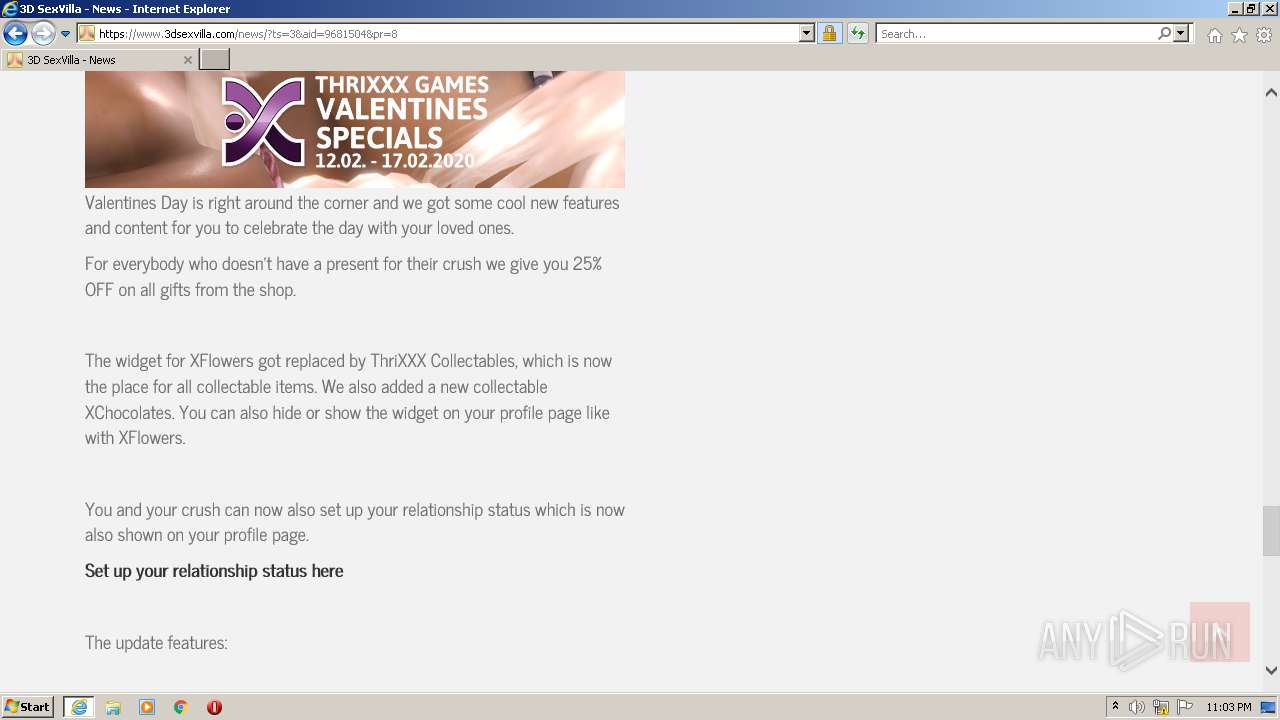
Task: Open the Home page icon
Action: pyautogui.click(x=1214, y=35)
